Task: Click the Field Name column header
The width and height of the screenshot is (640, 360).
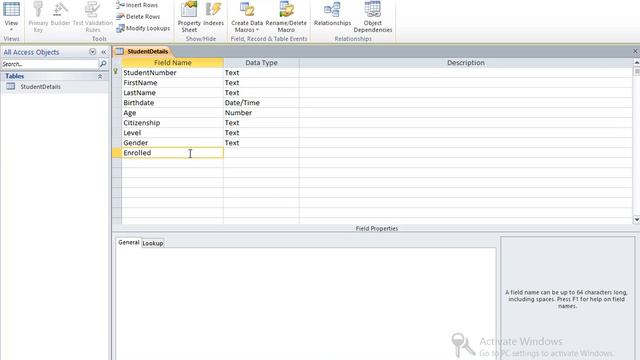Action: [x=173, y=62]
